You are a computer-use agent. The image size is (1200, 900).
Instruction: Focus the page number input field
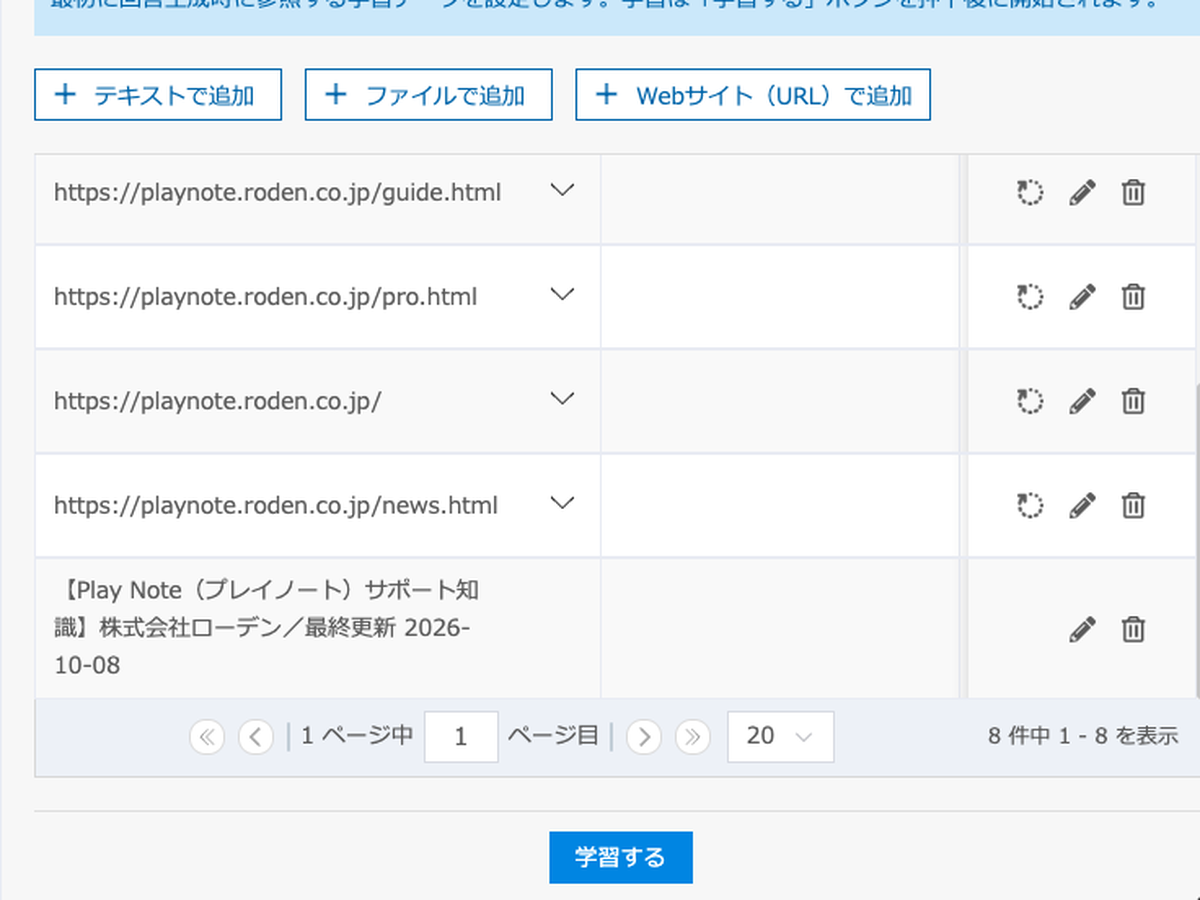[x=461, y=737]
